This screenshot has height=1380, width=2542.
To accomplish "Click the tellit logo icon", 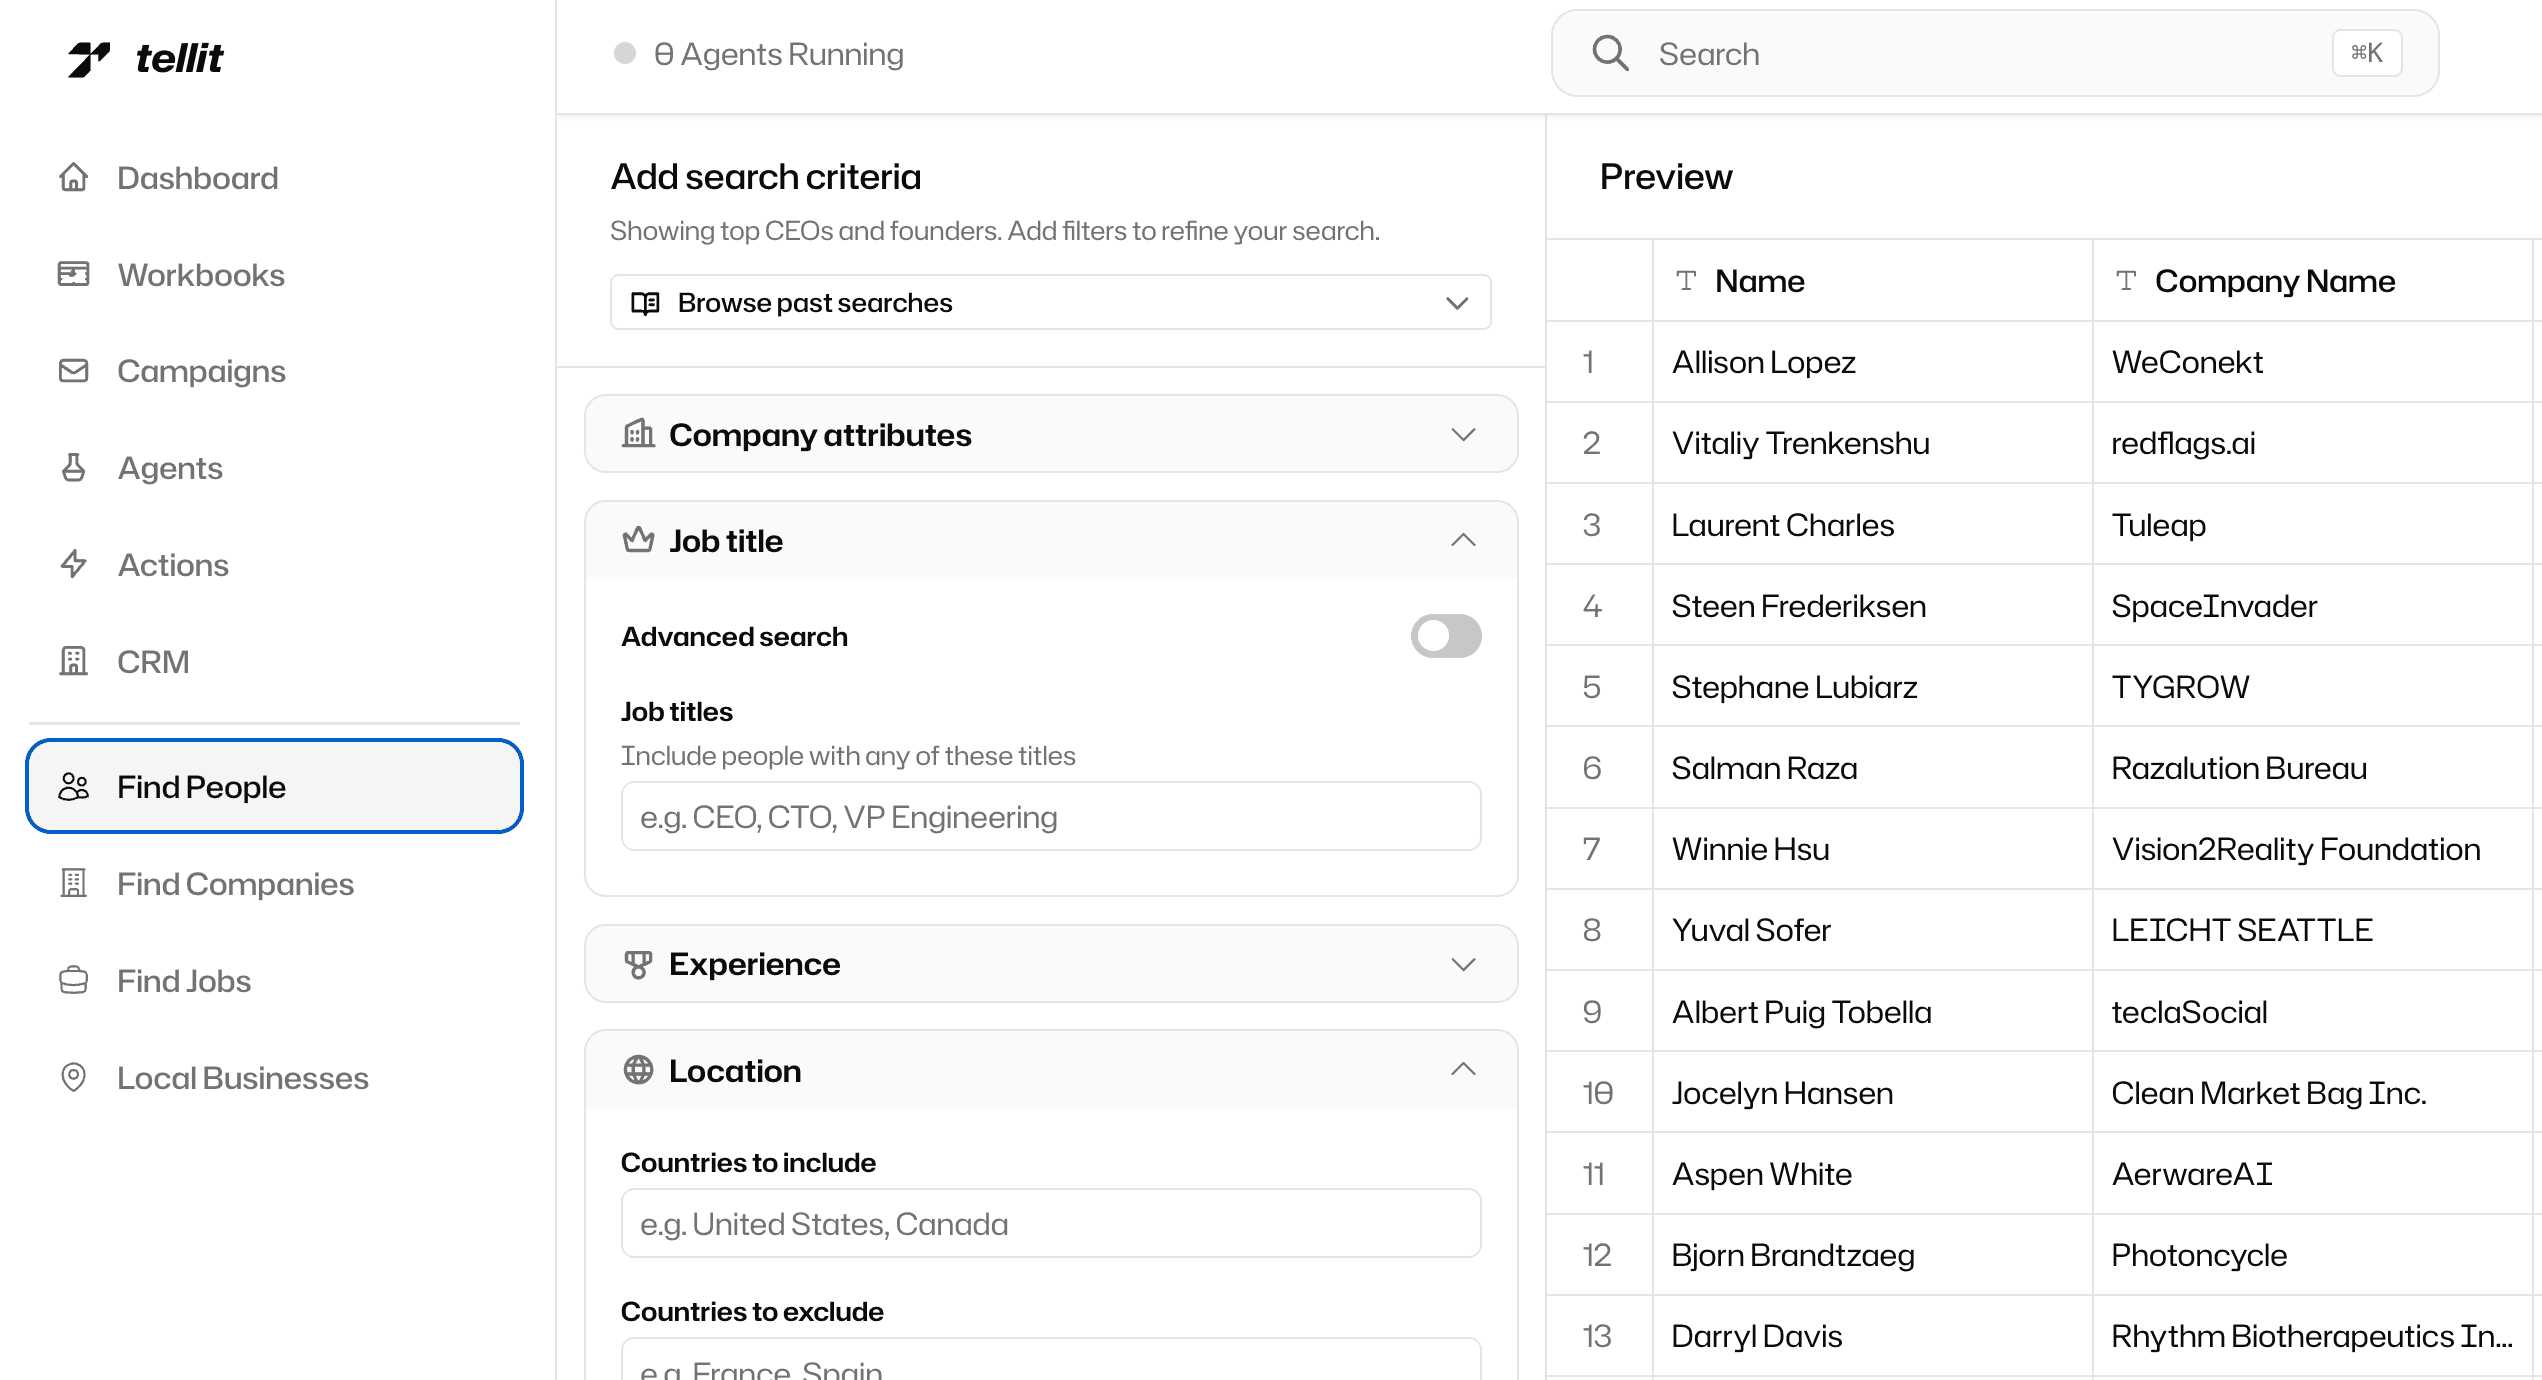I will click(89, 59).
